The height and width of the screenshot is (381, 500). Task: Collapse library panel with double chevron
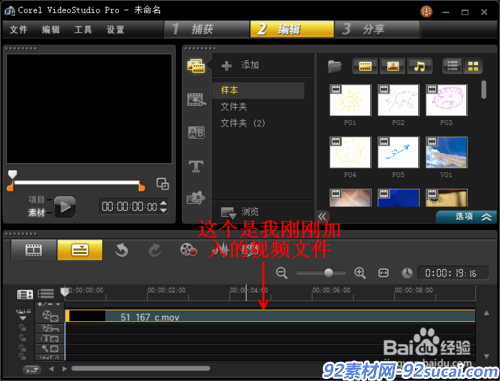point(322,216)
